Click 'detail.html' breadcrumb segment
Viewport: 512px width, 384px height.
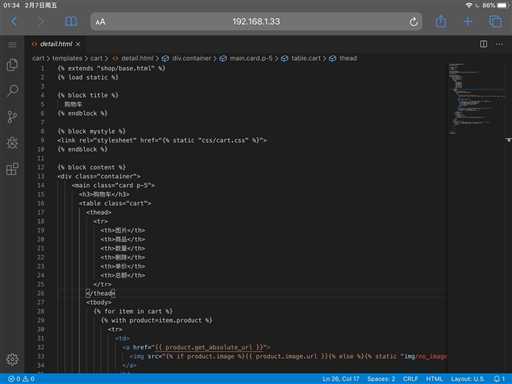pos(137,58)
